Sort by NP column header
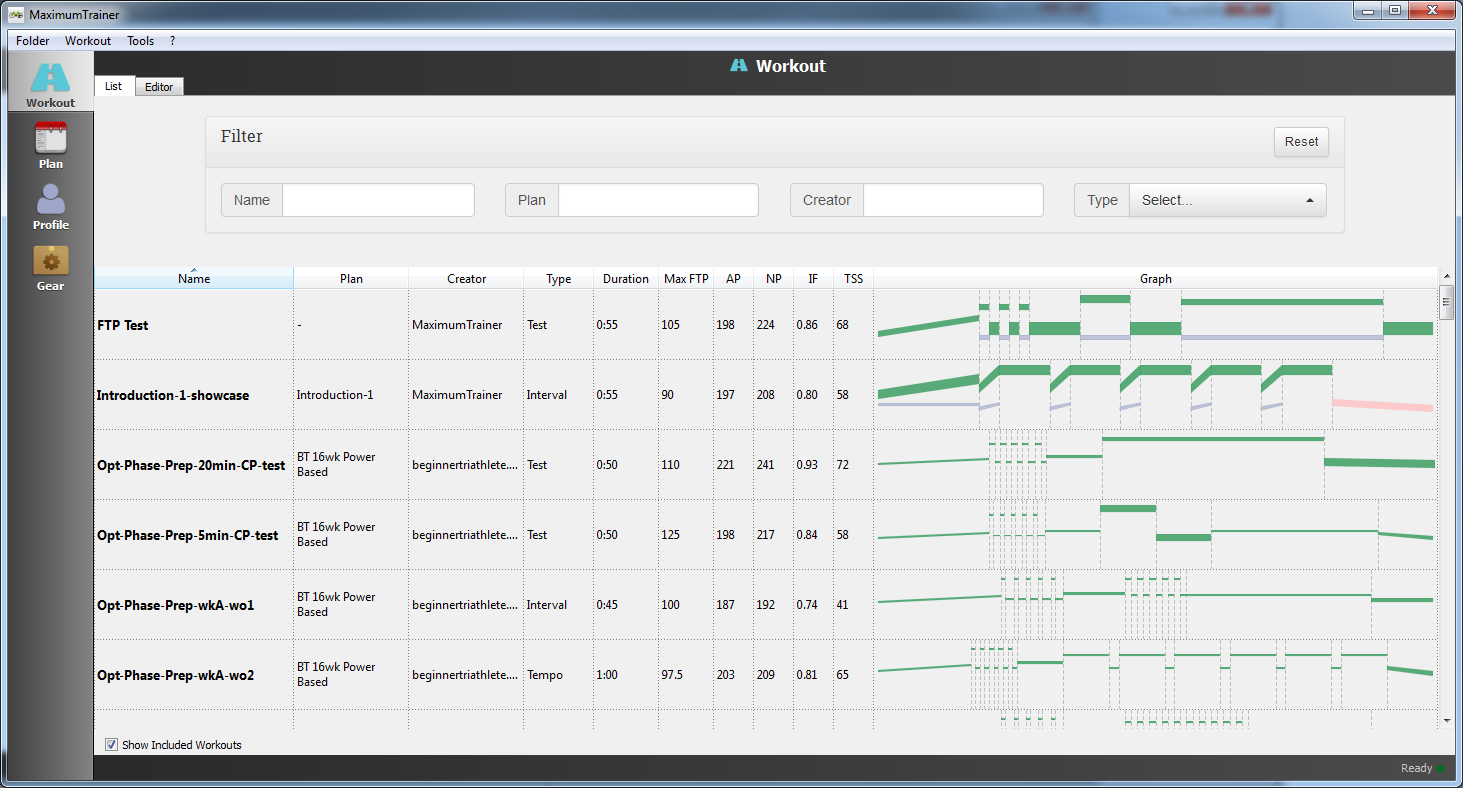 (x=773, y=278)
